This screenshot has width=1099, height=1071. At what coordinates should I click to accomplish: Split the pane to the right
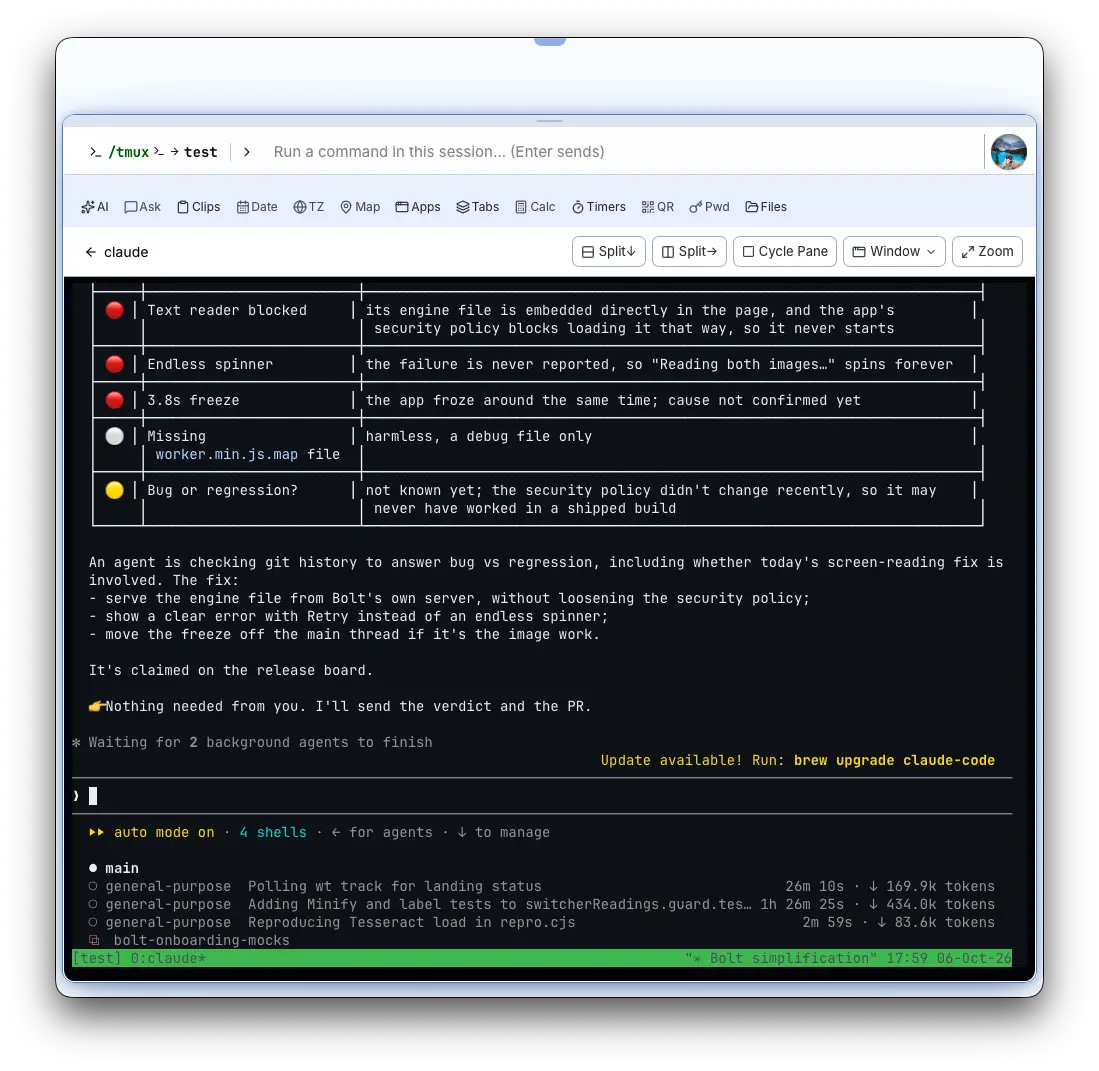pyautogui.click(x=689, y=252)
